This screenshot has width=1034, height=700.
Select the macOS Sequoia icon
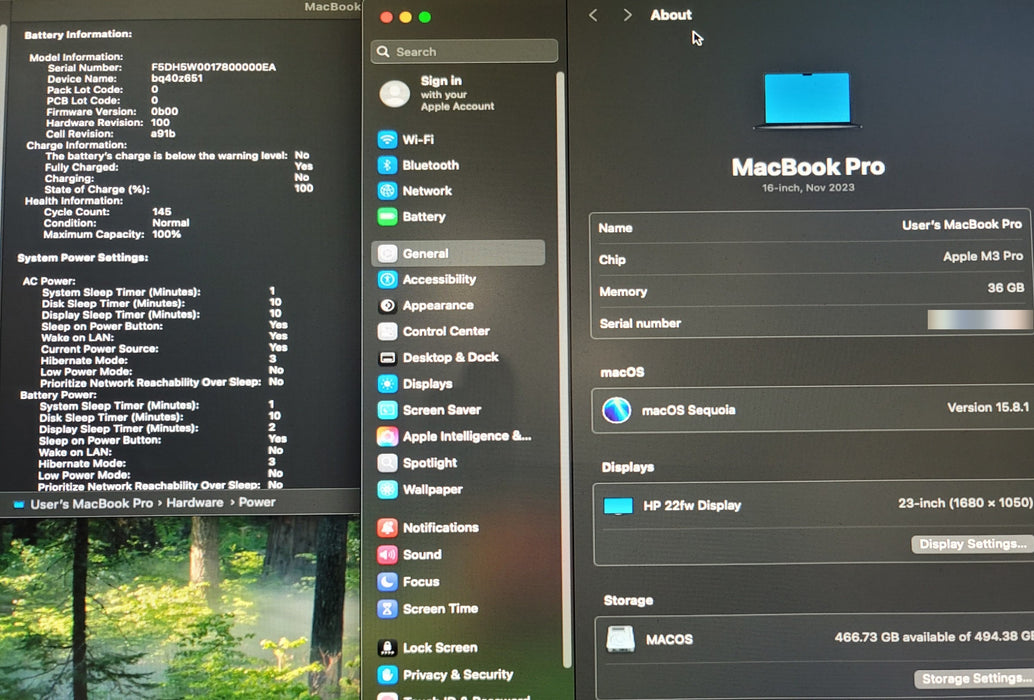tap(617, 410)
